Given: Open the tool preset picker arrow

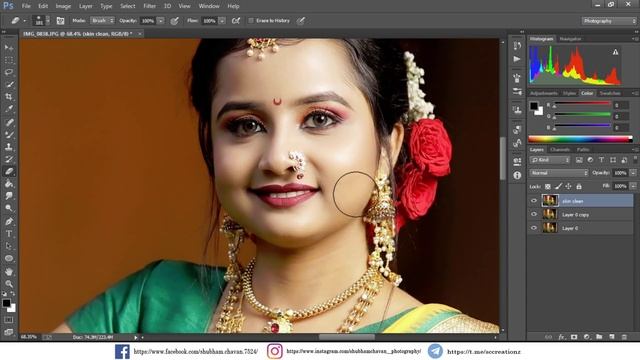Looking at the screenshot, I should (x=24, y=20).
